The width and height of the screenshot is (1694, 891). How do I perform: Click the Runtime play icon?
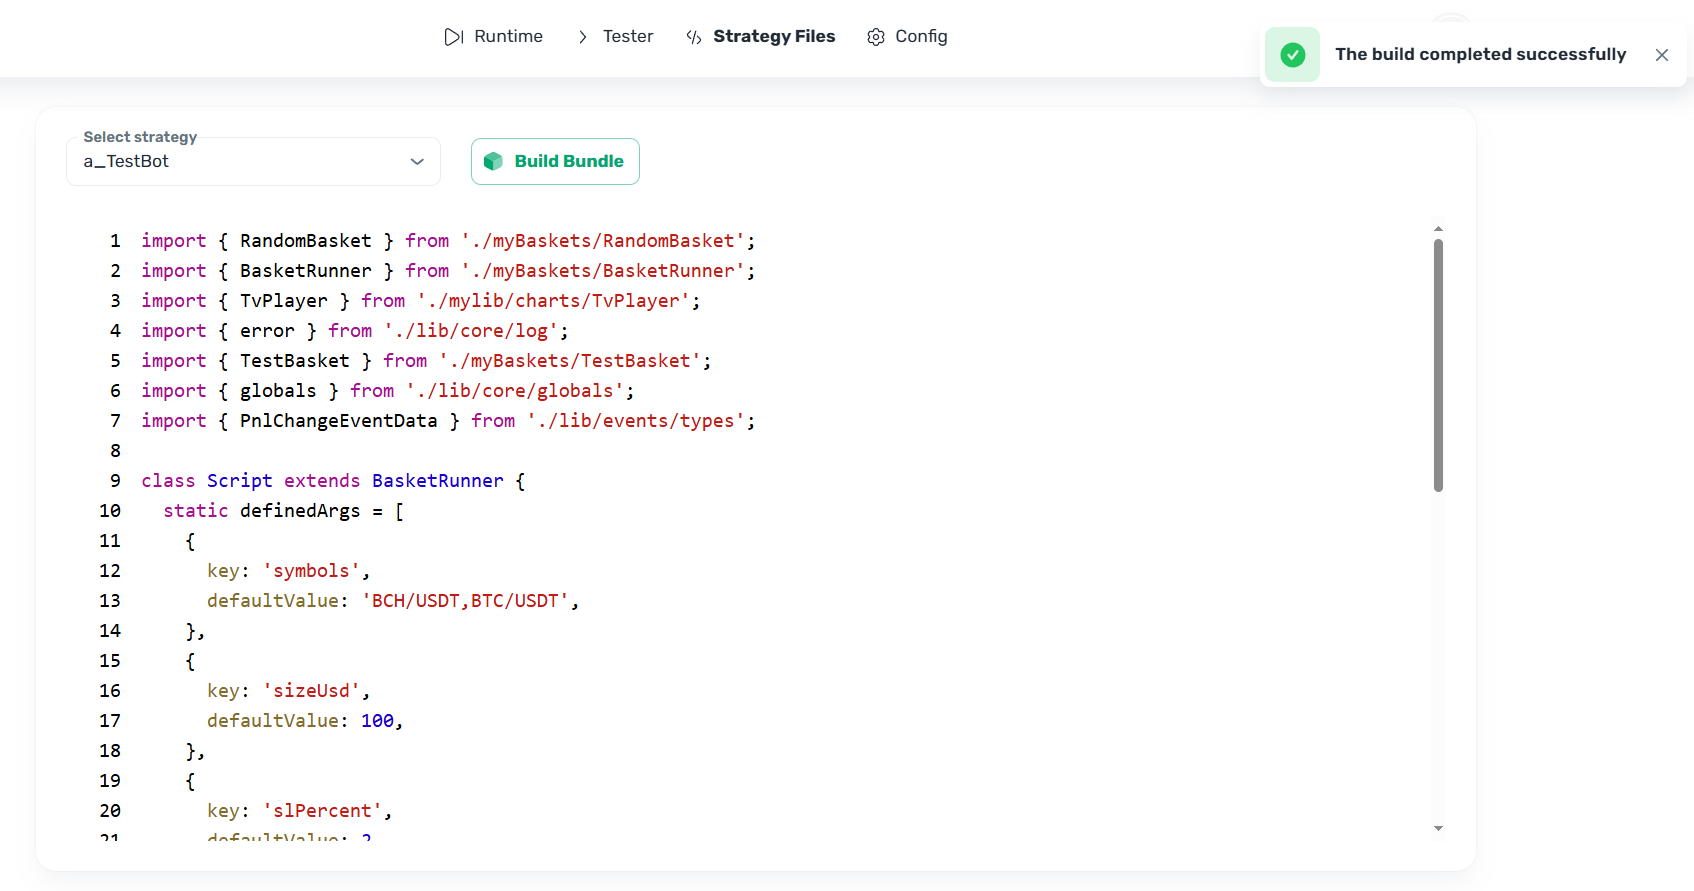coord(453,37)
